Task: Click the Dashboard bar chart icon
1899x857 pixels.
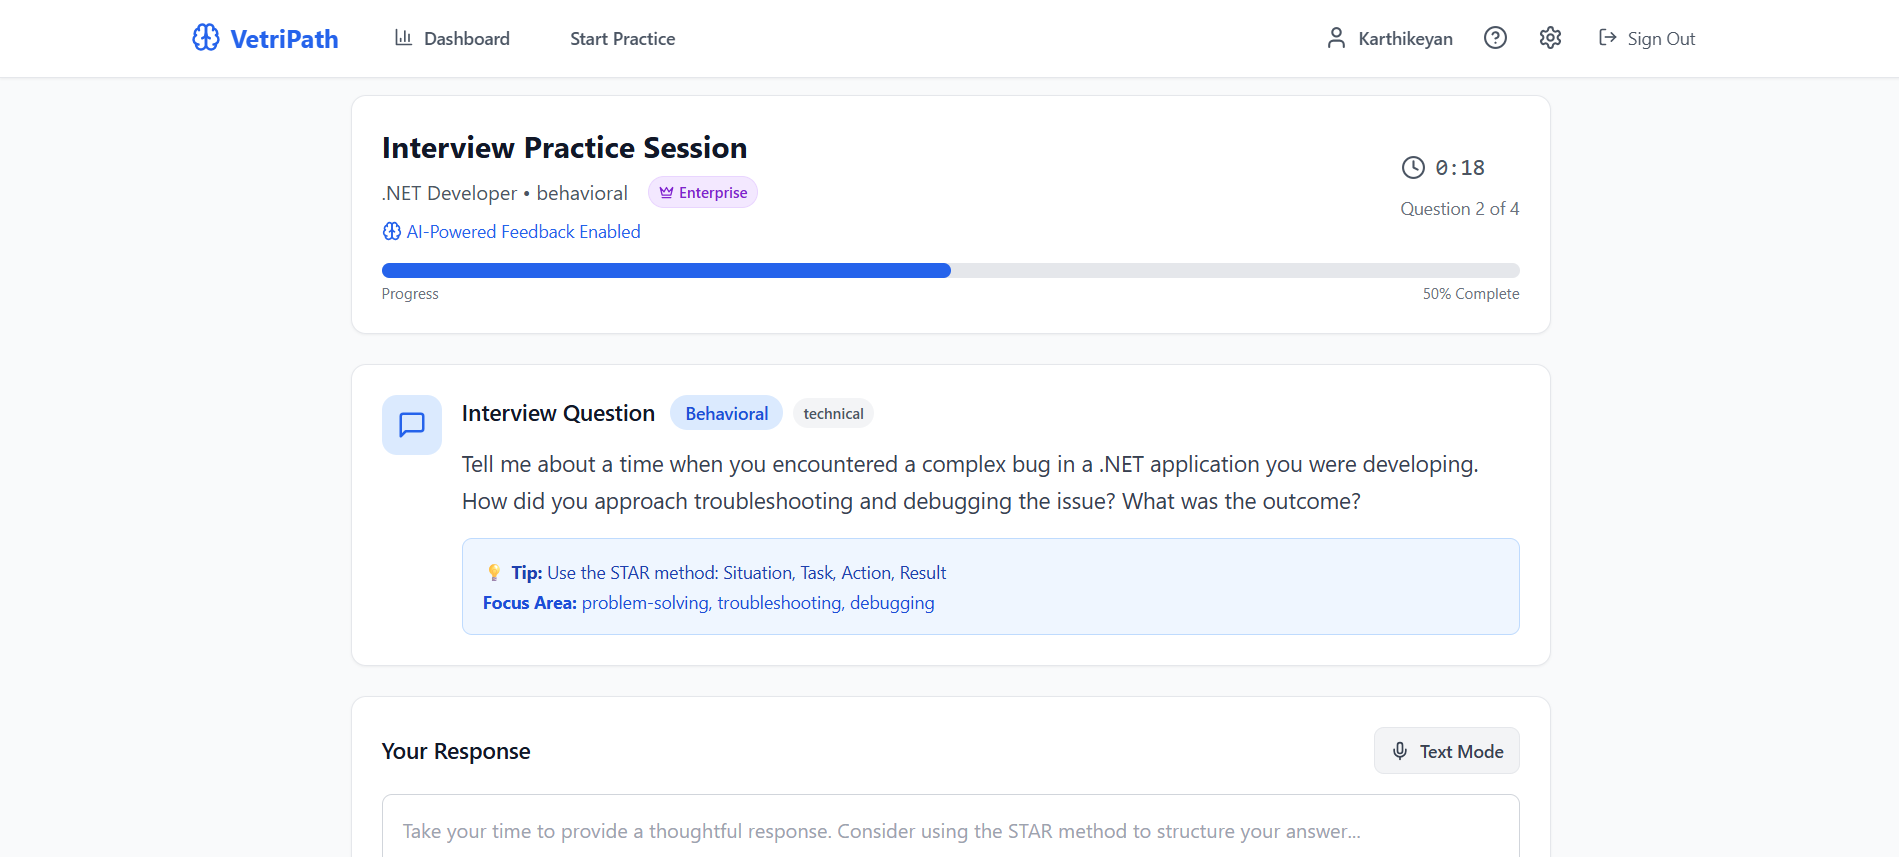Action: [x=403, y=38]
